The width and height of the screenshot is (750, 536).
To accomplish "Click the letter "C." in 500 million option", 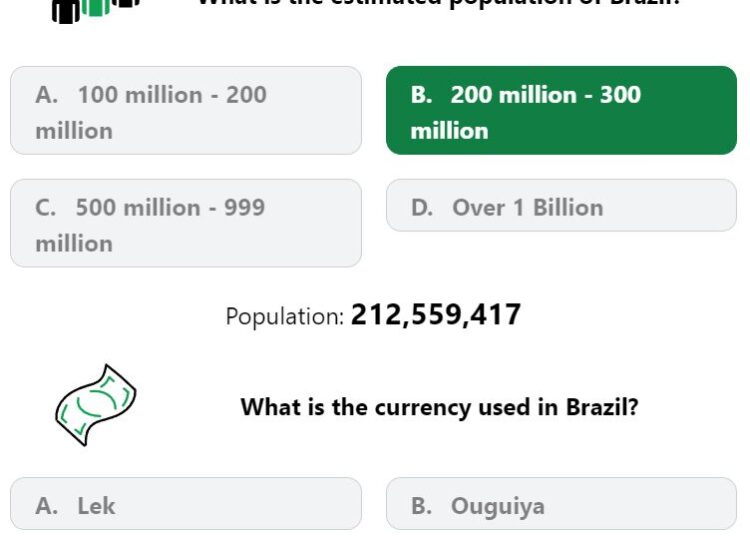I will (x=45, y=208).
